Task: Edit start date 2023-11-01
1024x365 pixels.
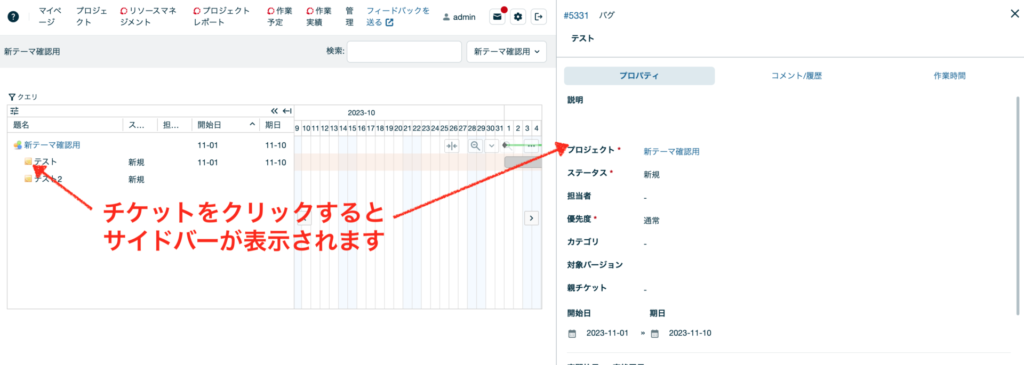Action: [607, 333]
